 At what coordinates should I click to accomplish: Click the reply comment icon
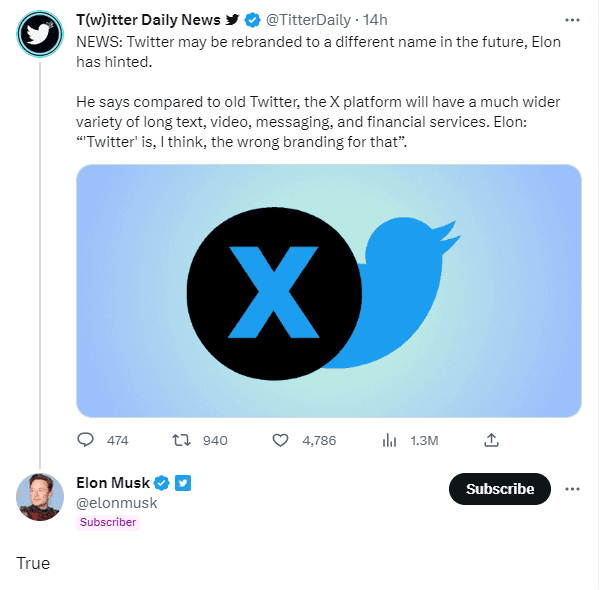click(86, 440)
